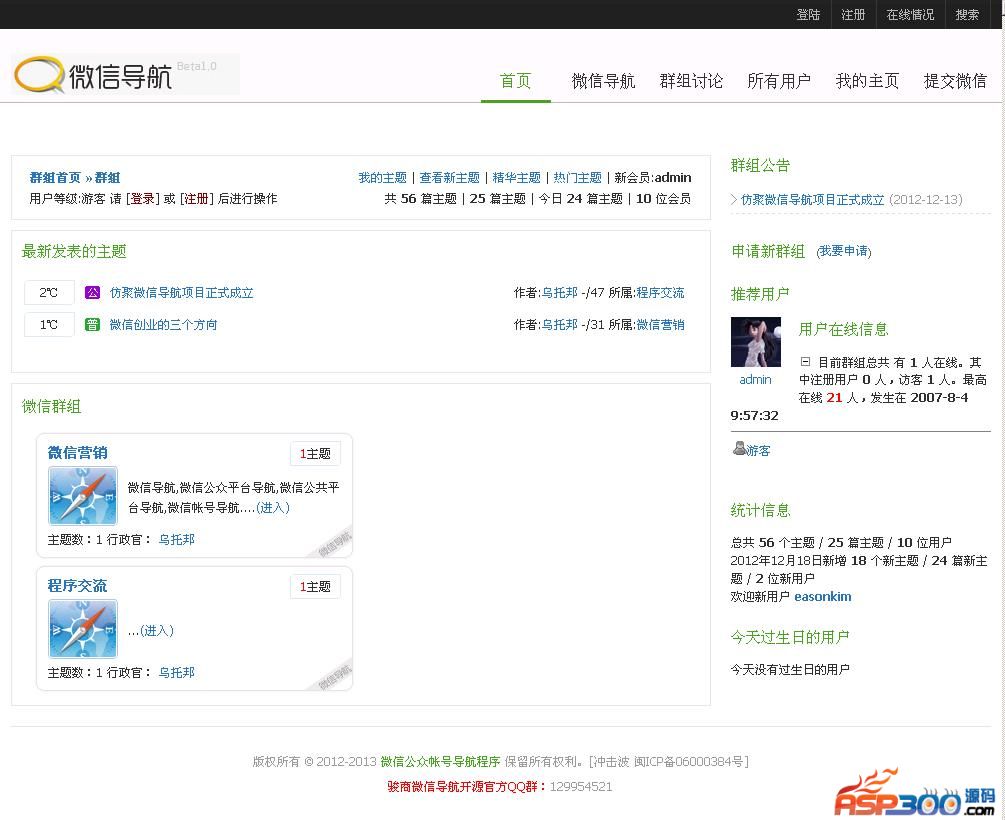This screenshot has height=820, width=1005.
Task: Click arrow beside group announcement entry
Action: pyautogui.click(x=734, y=200)
